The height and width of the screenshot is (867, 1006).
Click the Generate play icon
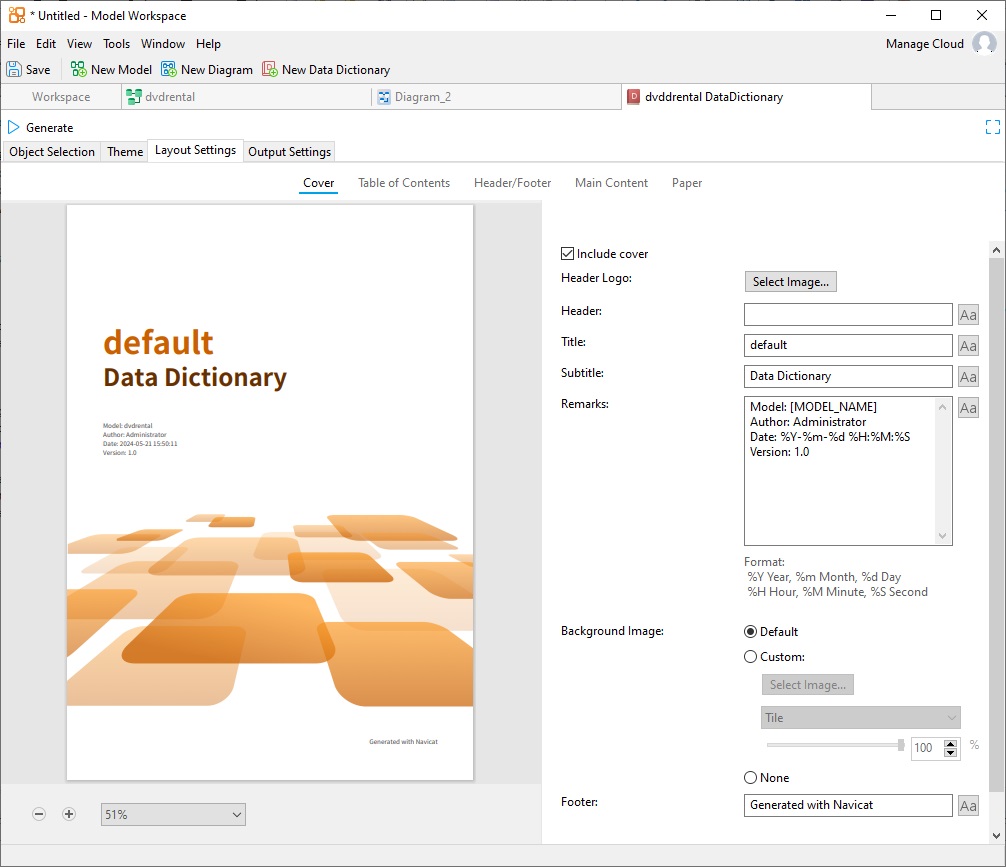[x=13, y=127]
